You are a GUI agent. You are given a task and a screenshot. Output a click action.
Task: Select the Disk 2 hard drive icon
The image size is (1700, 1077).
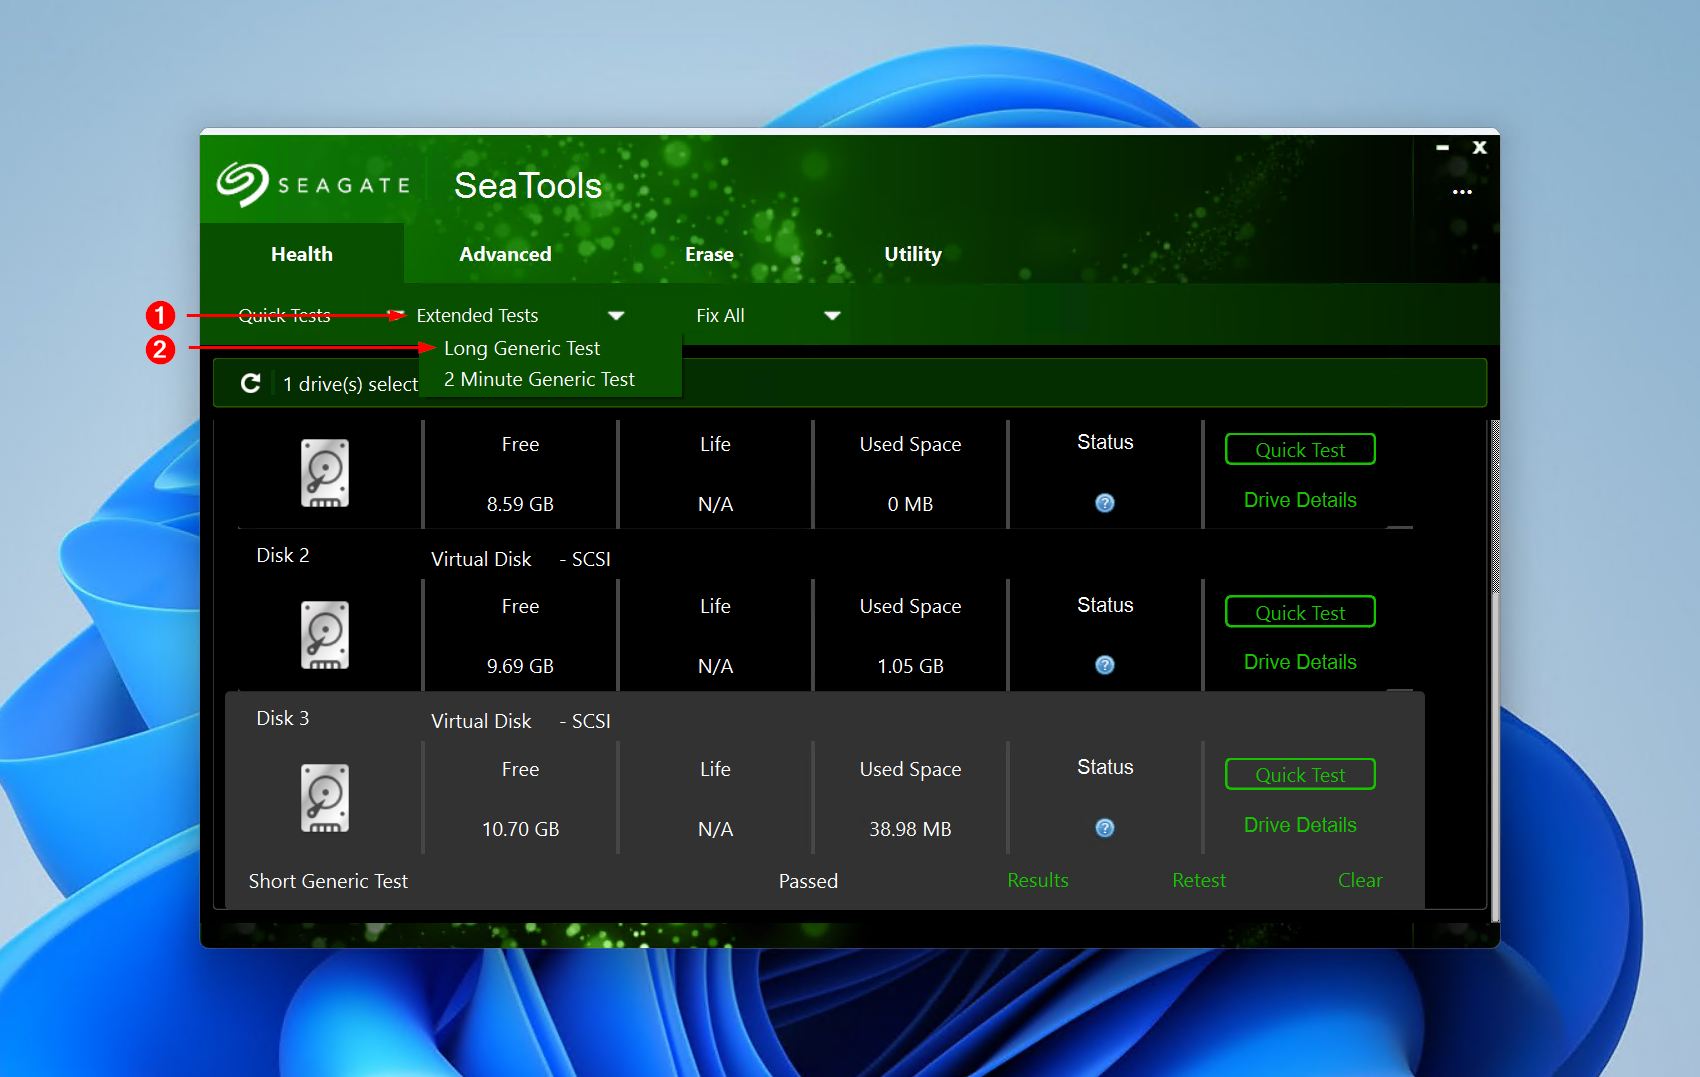click(325, 635)
